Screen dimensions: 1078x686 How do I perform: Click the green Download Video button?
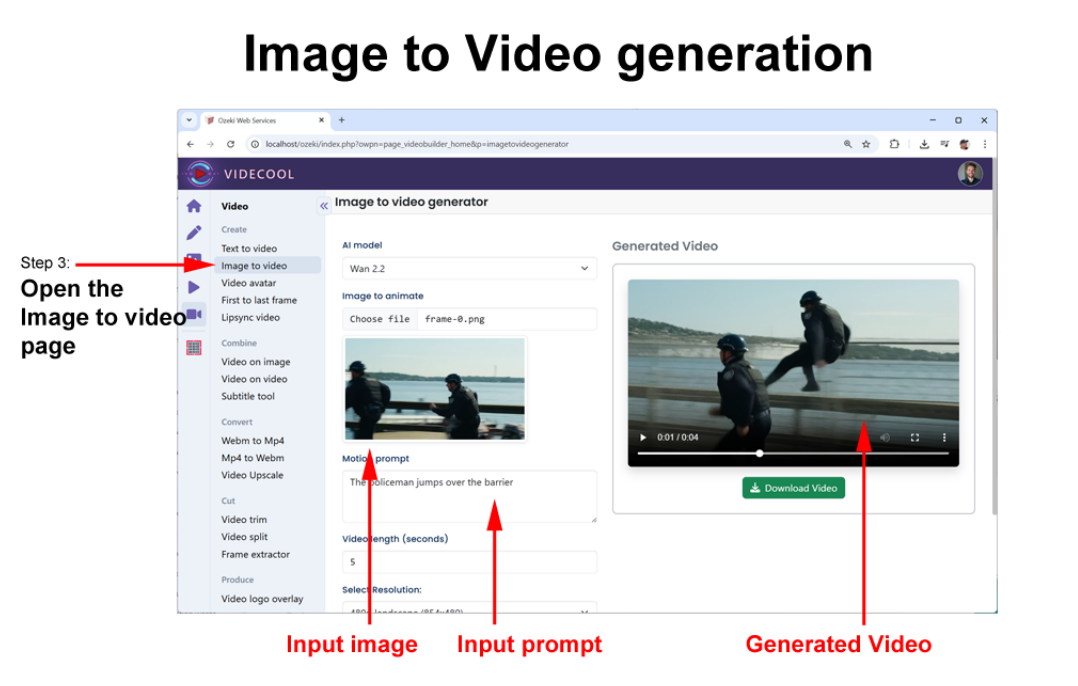[x=793, y=488]
